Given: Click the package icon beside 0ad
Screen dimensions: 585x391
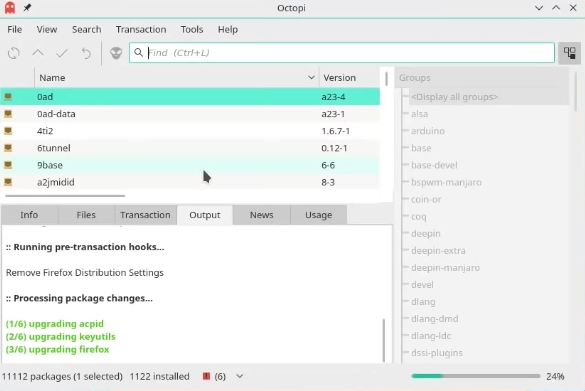Looking at the screenshot, I should click(x=8, y=97).
